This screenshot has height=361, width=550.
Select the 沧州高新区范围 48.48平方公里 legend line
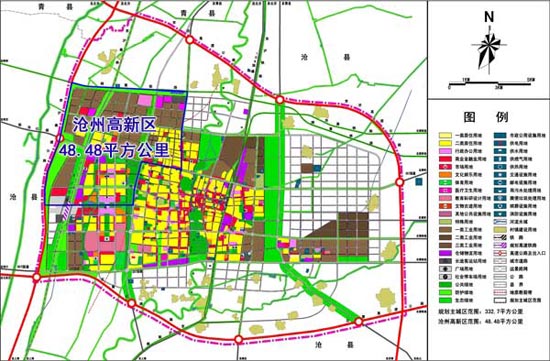[x=480, y=321]
